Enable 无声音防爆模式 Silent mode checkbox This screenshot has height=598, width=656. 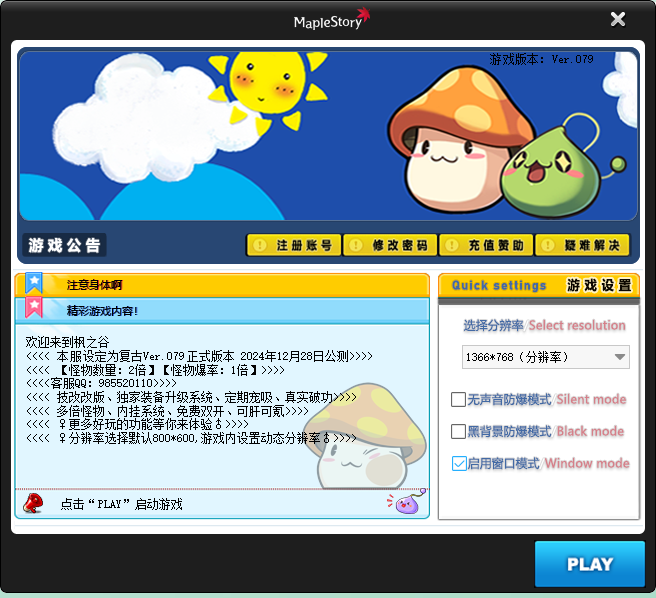(x=459, y=399)
